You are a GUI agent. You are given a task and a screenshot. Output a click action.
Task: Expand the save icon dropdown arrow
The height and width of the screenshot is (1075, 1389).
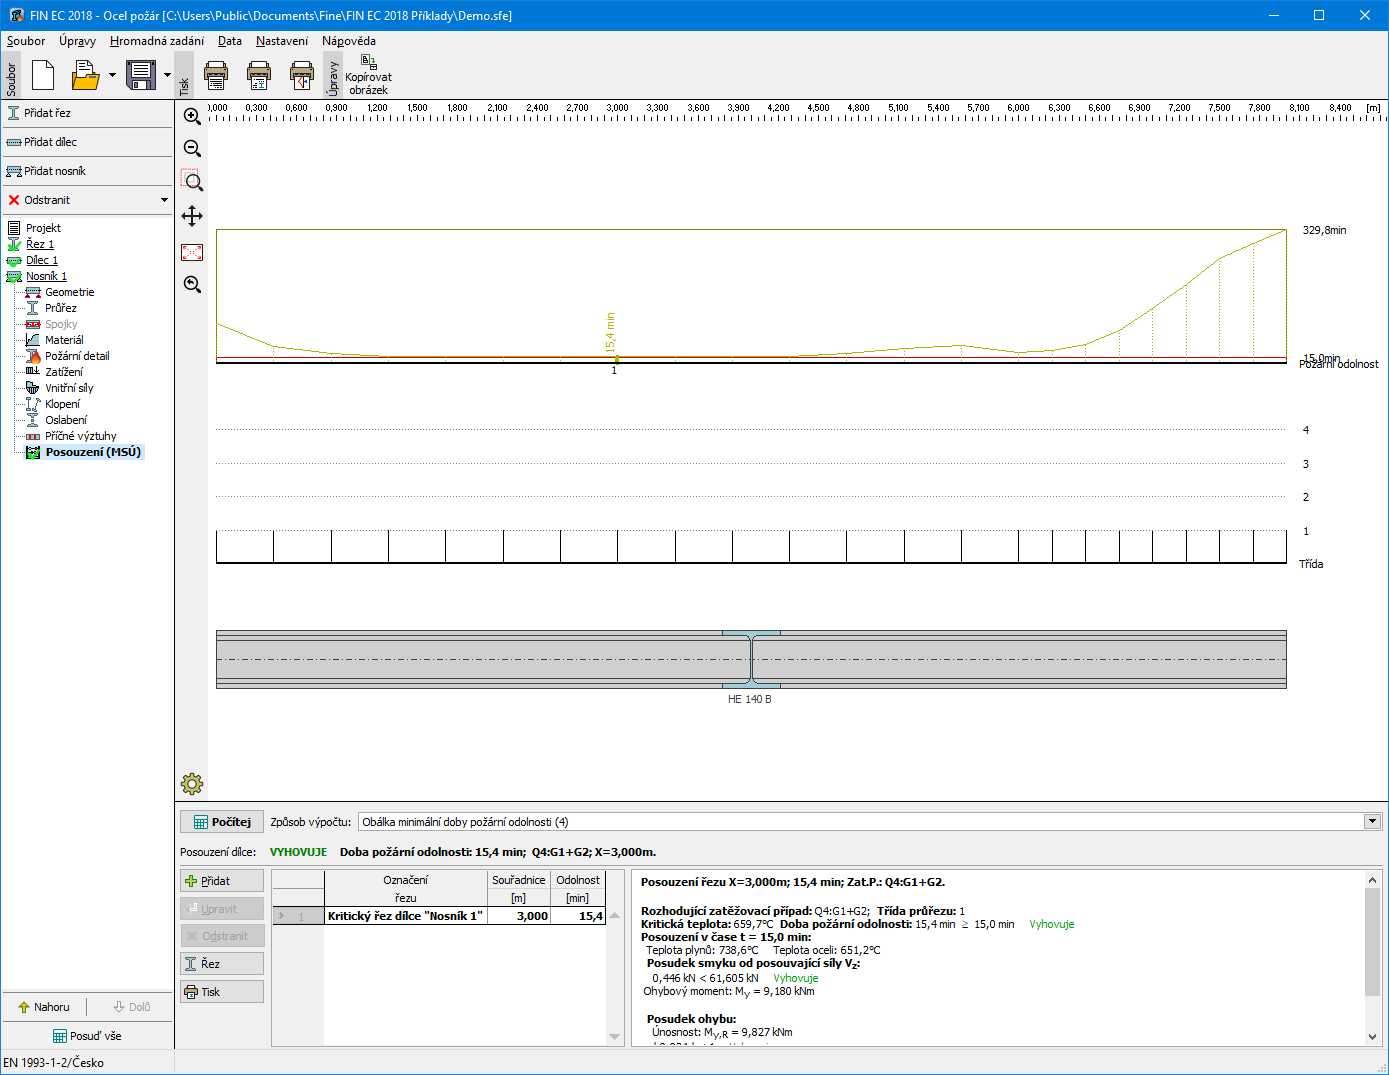click(x=167, y=75)
